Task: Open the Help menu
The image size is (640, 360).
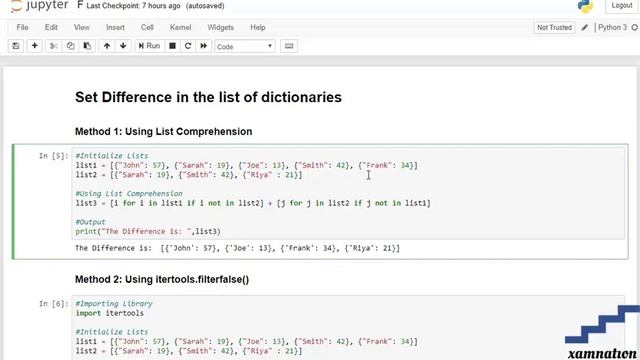Action: click(258, 27)
